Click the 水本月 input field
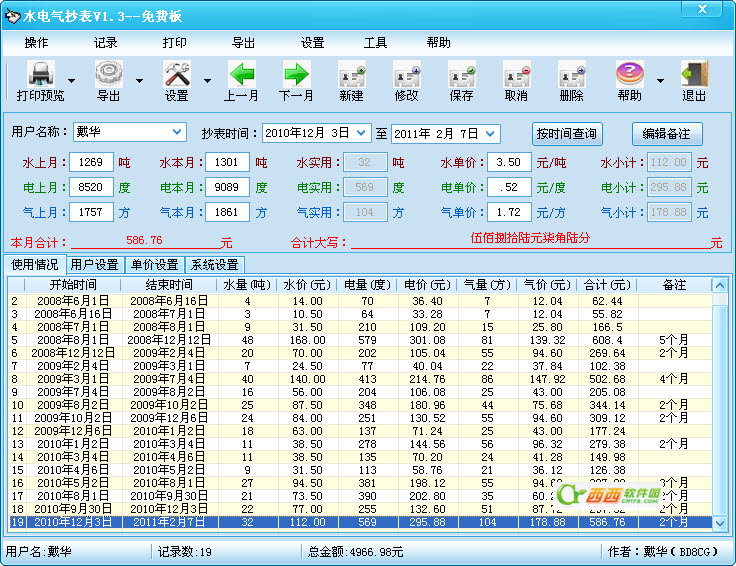The width and height of the screenshot is (736, 566). (229, 162)
